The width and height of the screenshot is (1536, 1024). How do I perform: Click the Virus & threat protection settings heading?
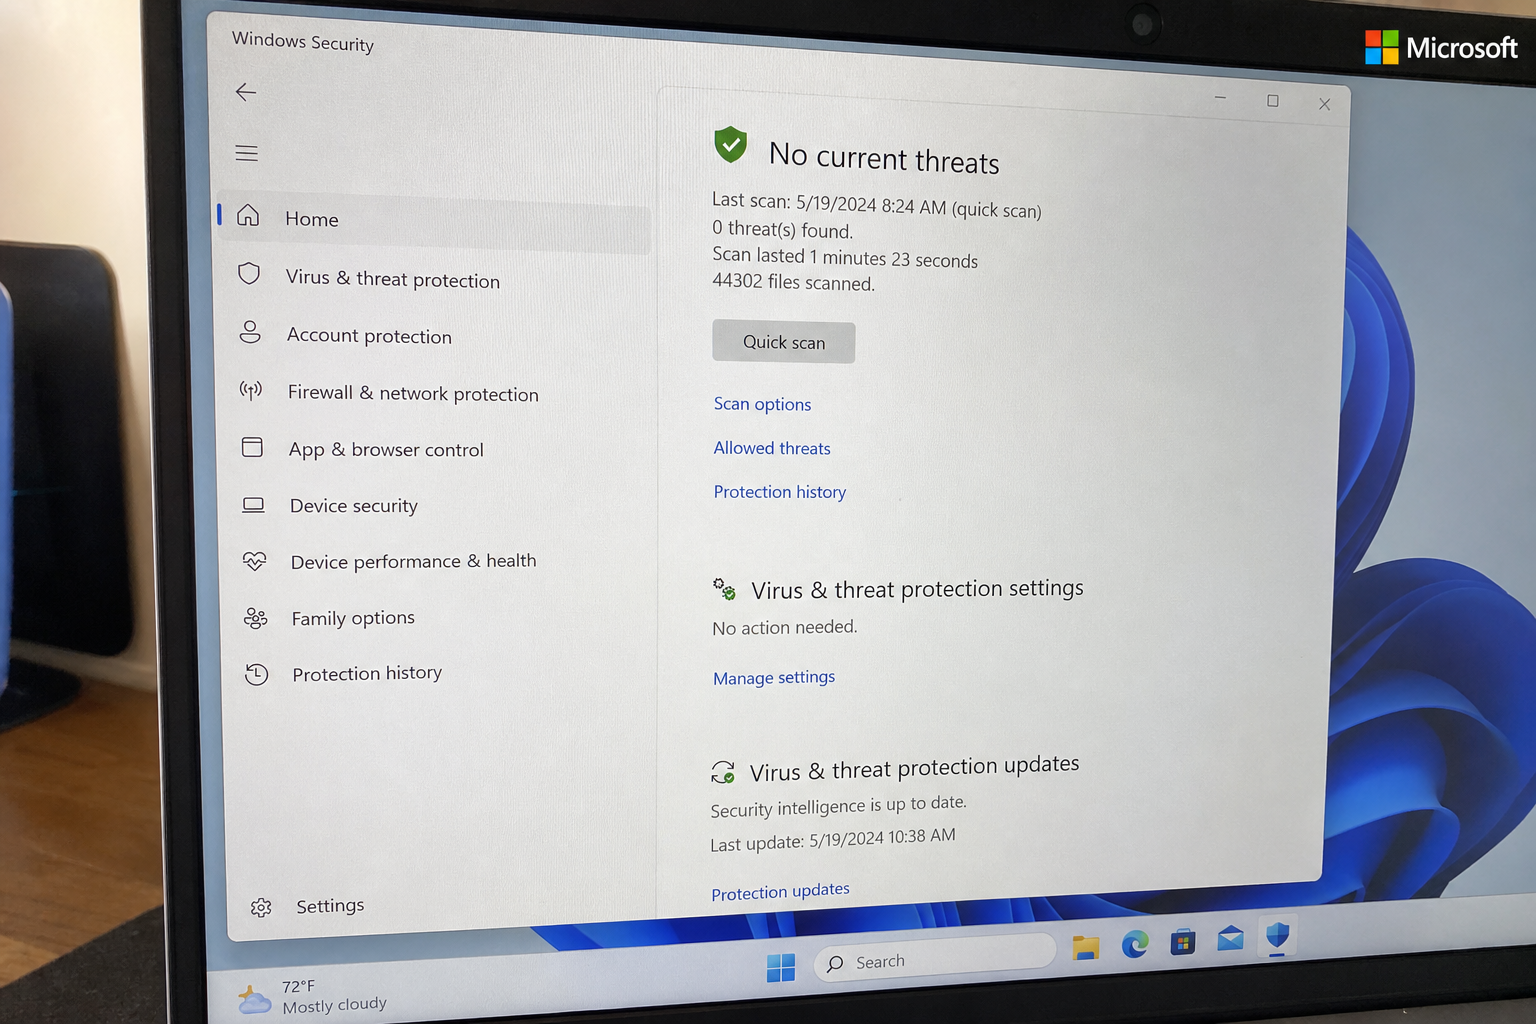point(917,589)
